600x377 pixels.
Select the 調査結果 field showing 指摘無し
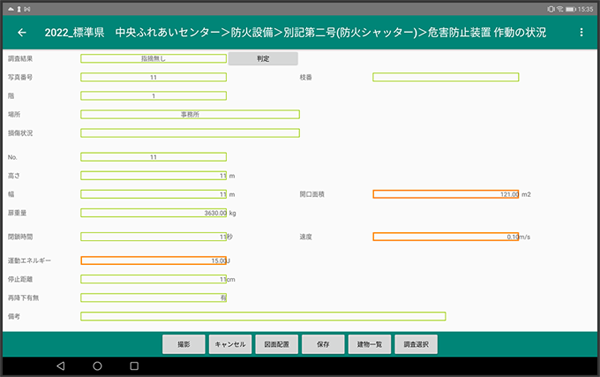pos(153,59)
